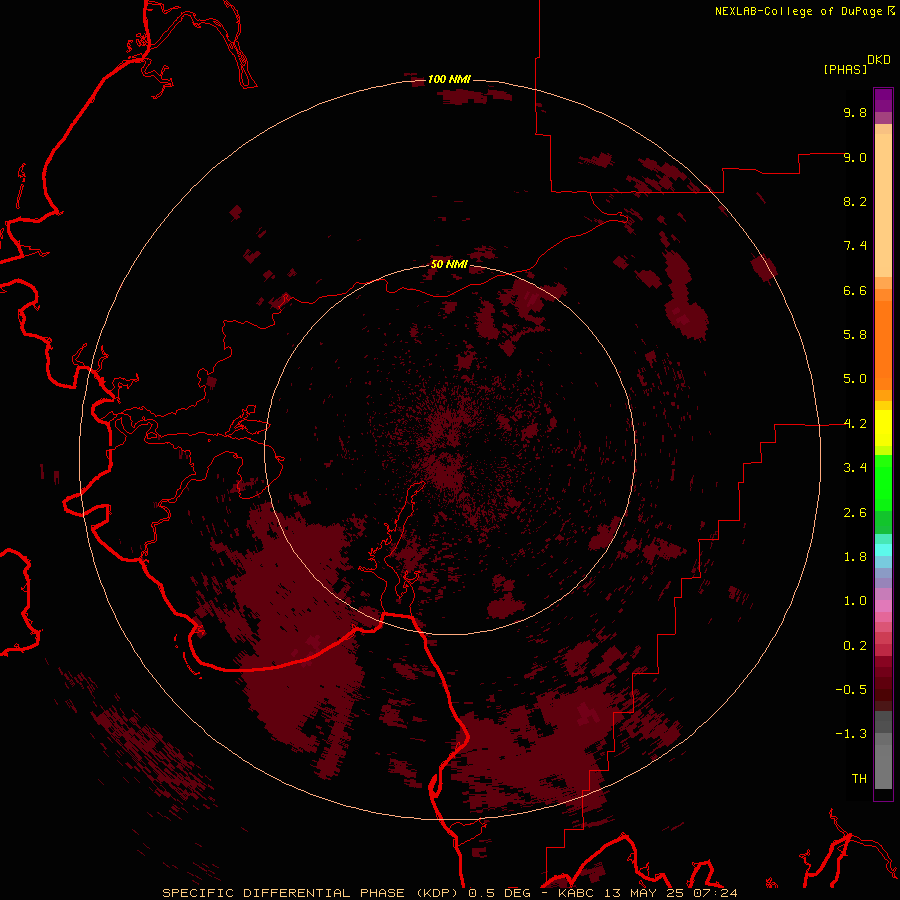Click the DKD unit label above the legend
This screenshot has width=900, height=900.
879,60
